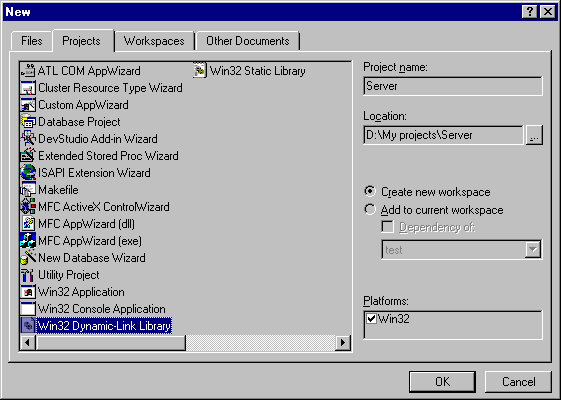
Task: Click the dialog help question mark button
Action: tap(530, 12)
